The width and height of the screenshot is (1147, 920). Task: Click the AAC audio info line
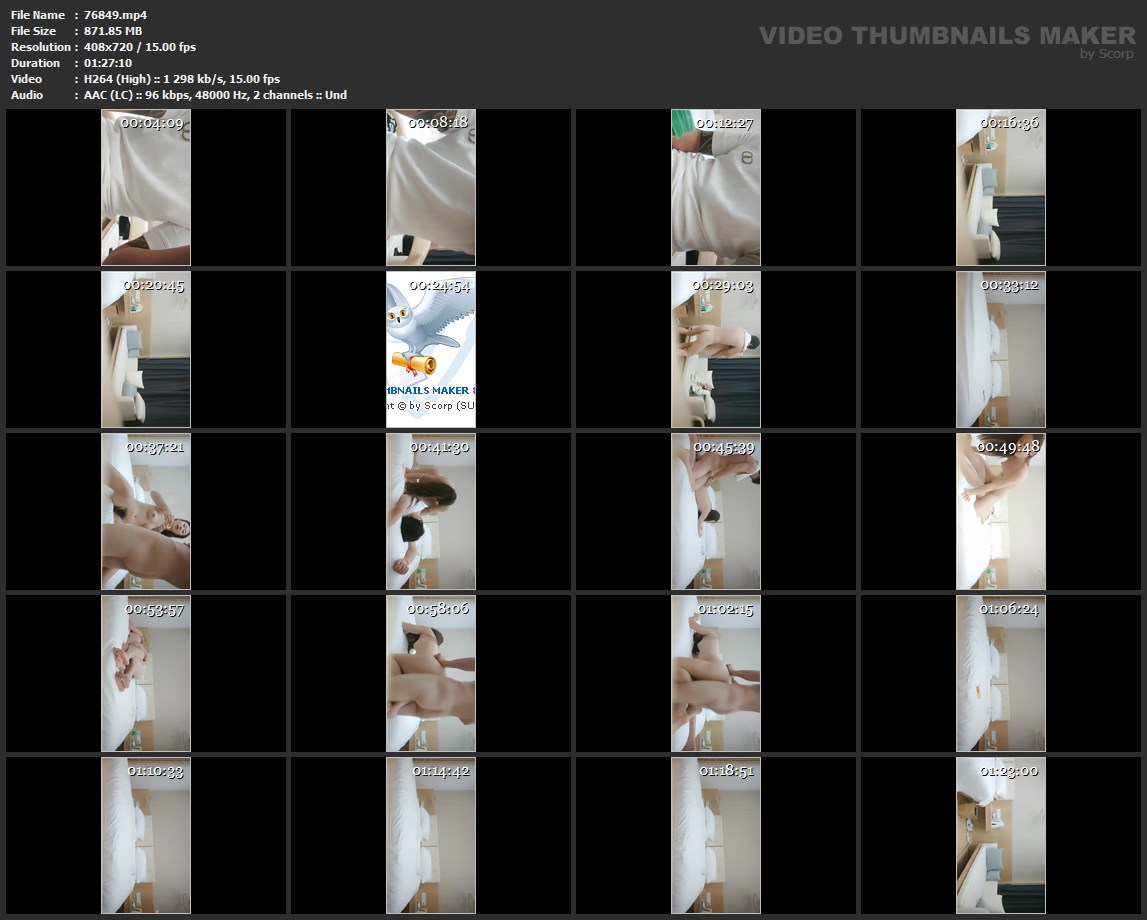[x=215, y=95]
